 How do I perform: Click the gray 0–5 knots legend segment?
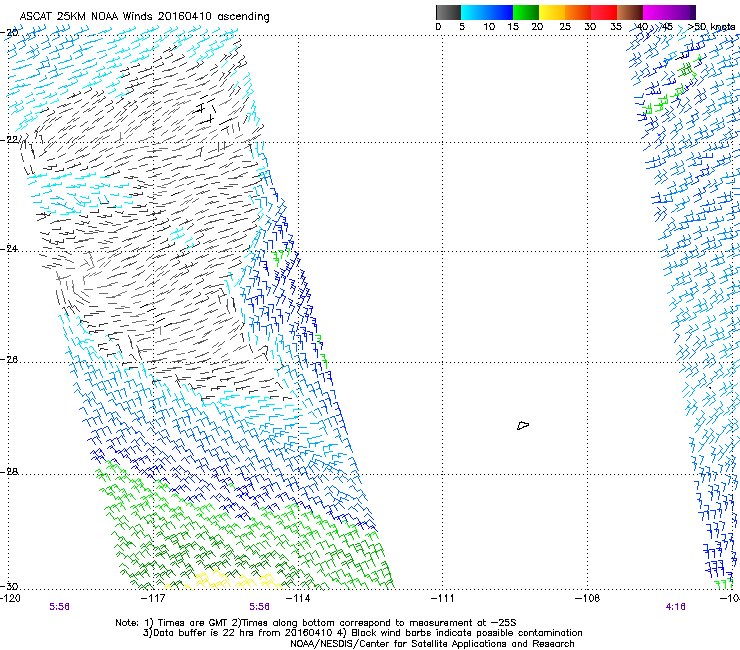pos(448,12)
